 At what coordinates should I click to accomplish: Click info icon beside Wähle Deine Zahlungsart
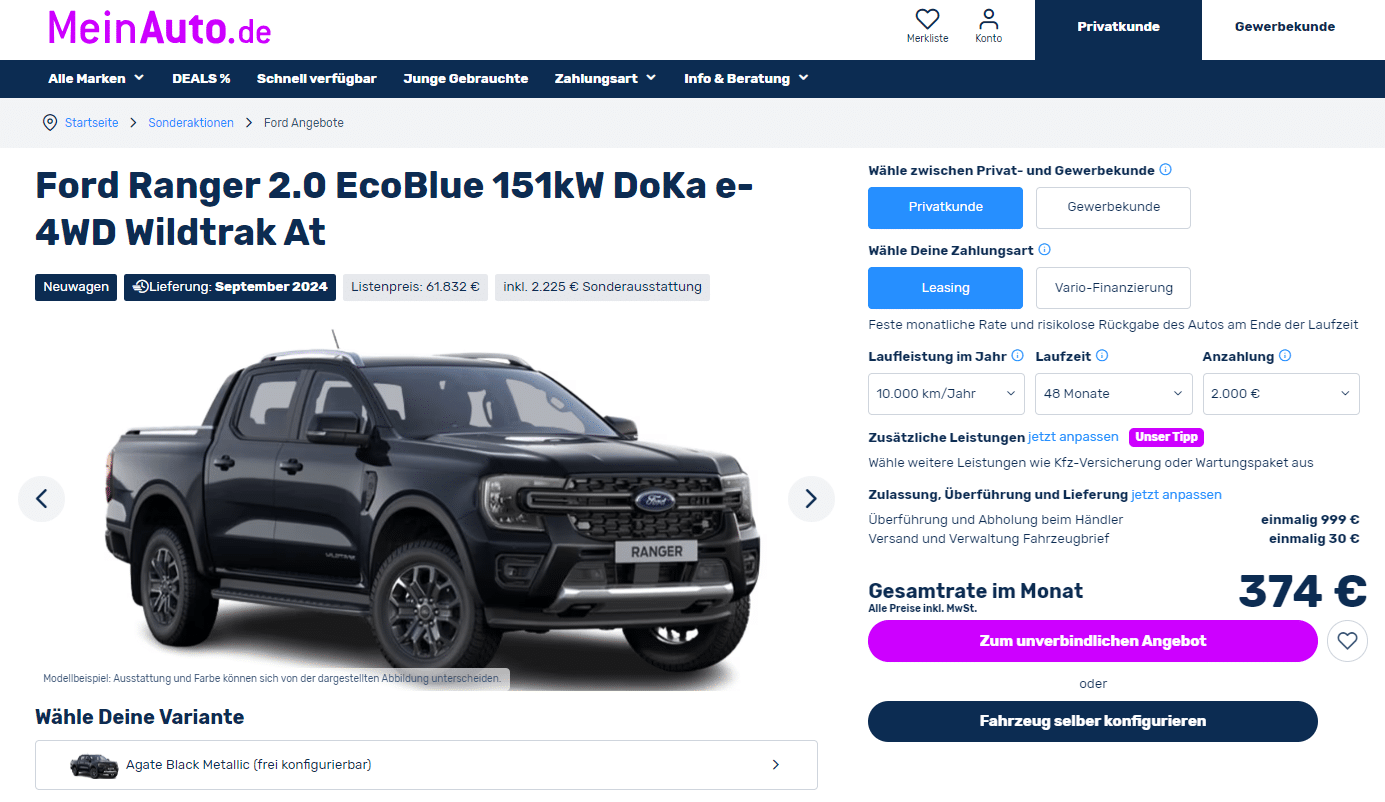[x=1044, y=250]
